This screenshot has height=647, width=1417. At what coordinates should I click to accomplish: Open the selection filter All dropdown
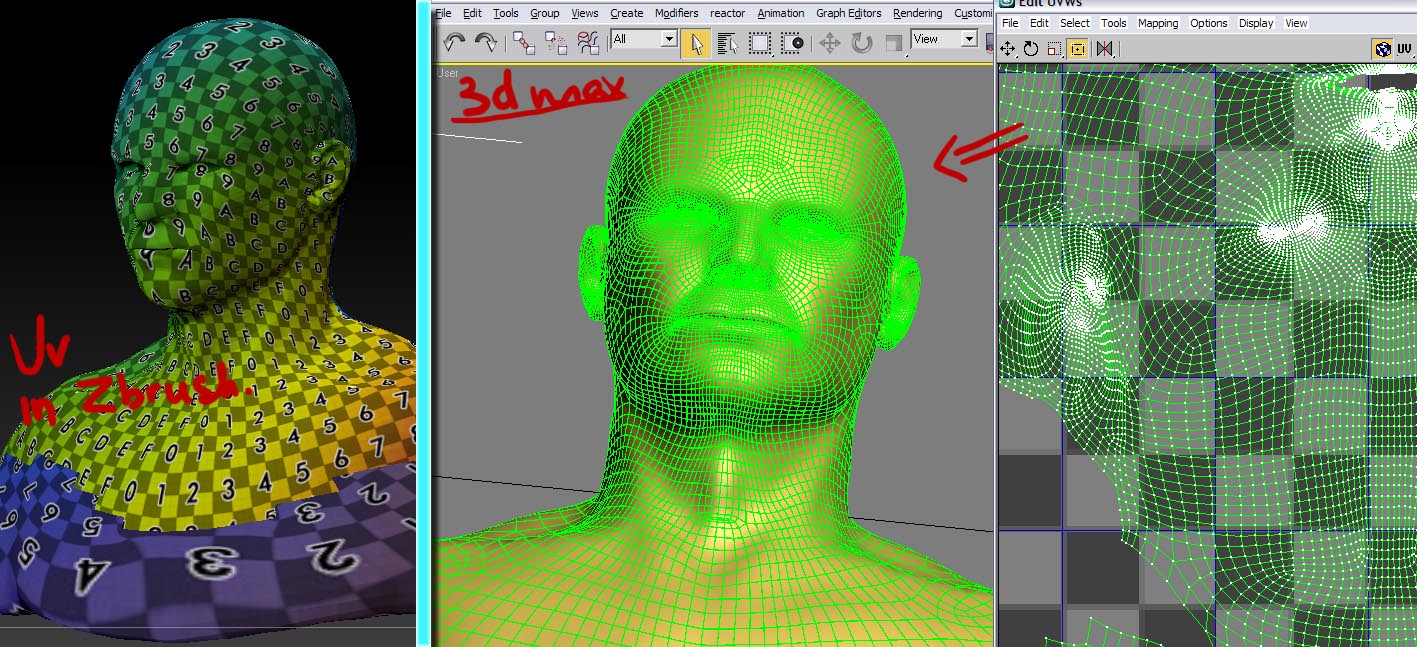click(x=644, y=39)
